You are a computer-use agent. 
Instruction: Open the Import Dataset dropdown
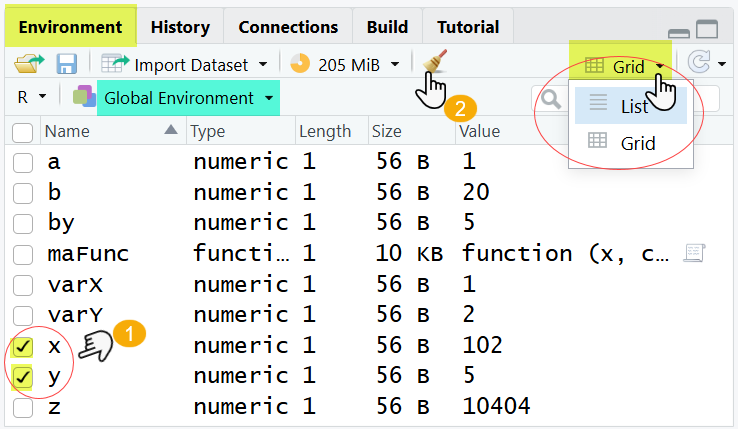pyautogui.click(x=190, y=65)
